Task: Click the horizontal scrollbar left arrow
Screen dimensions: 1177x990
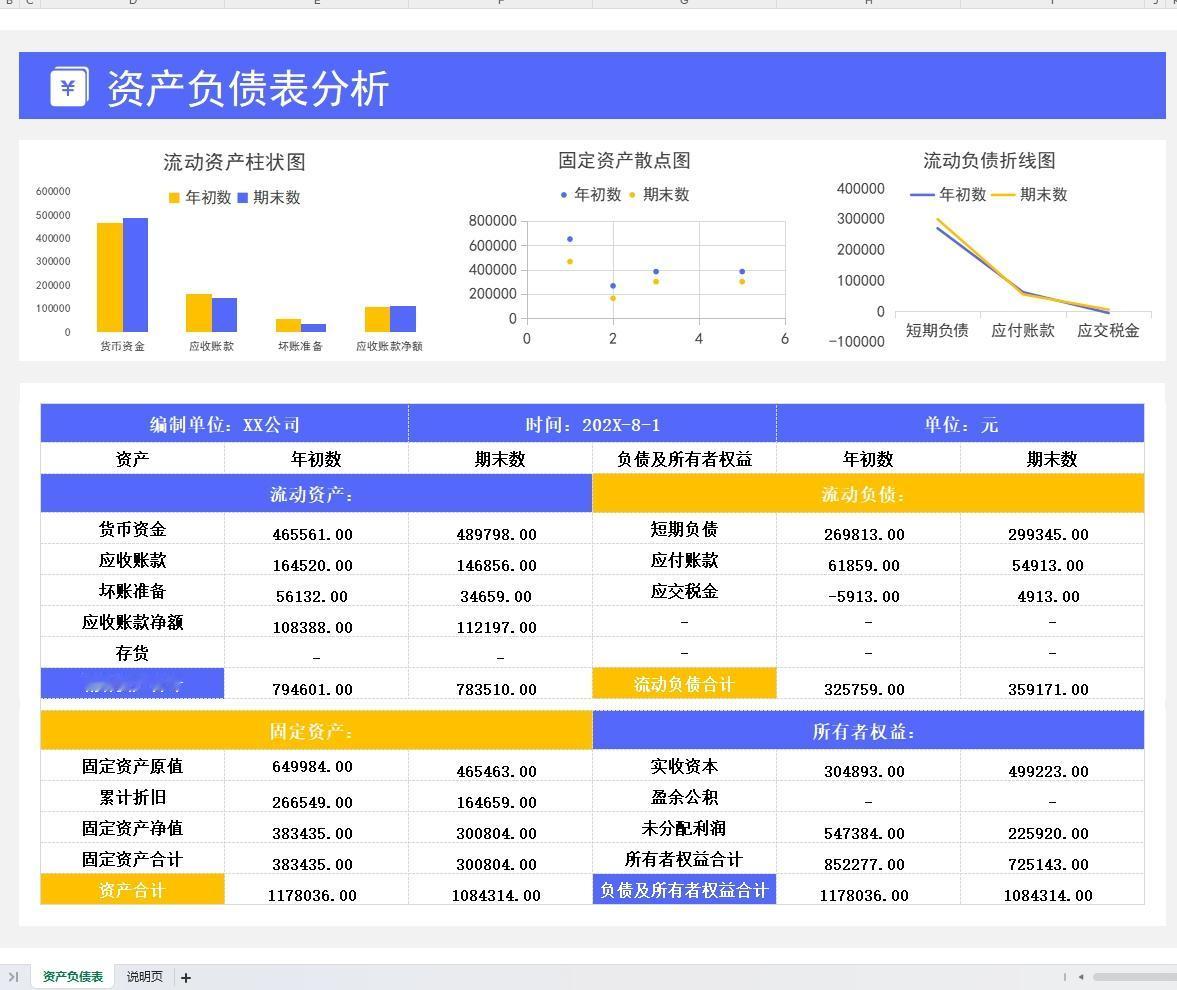Action: point(1081,976)
